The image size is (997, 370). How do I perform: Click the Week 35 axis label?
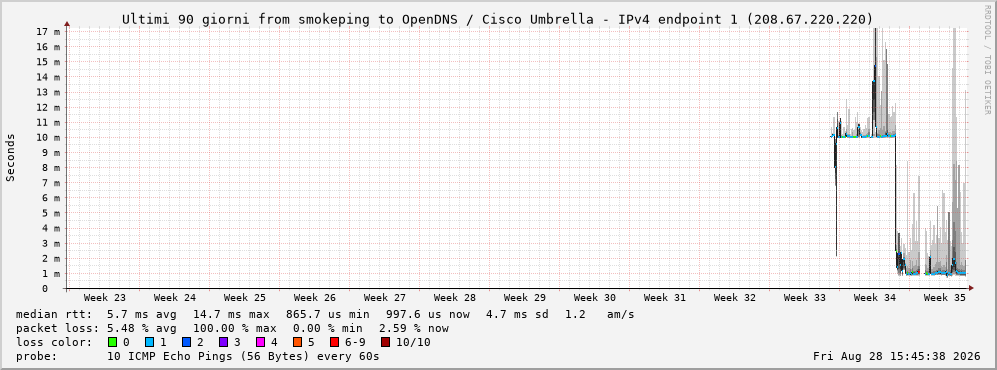(944, 298)
